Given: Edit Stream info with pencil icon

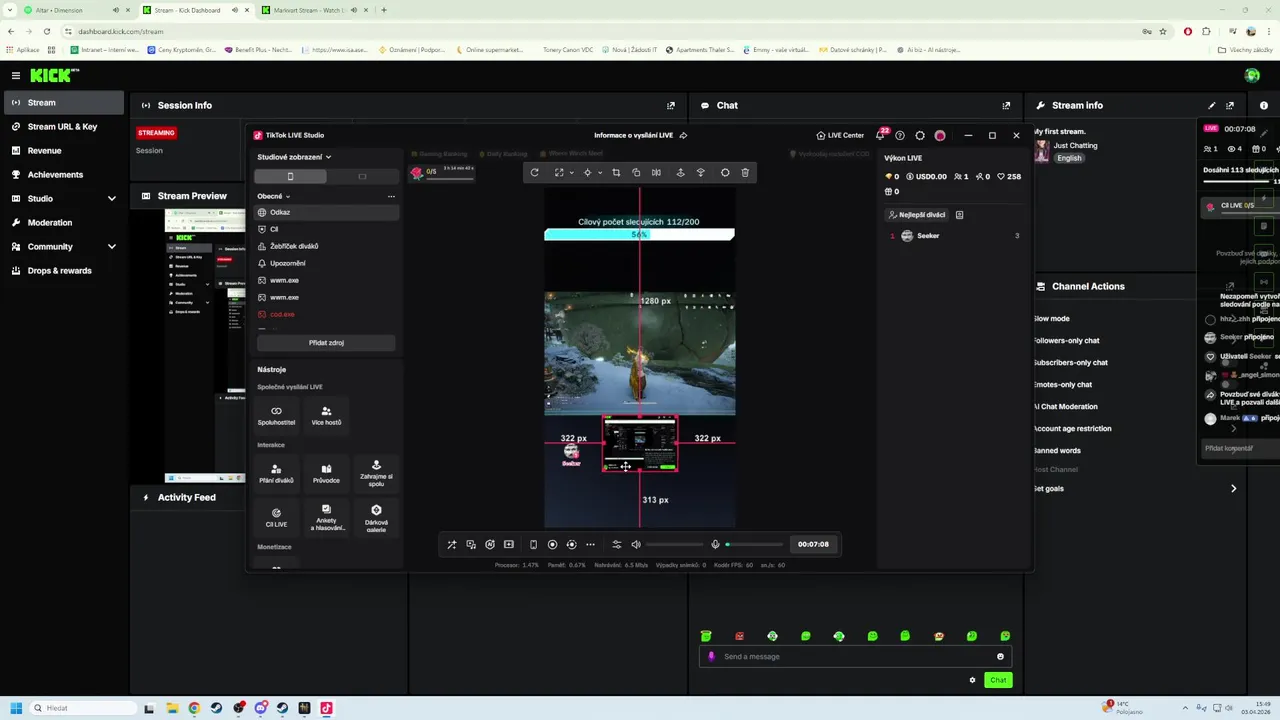Looking at the screenshot, I should pyautogui.click(x=1212, y=105).
